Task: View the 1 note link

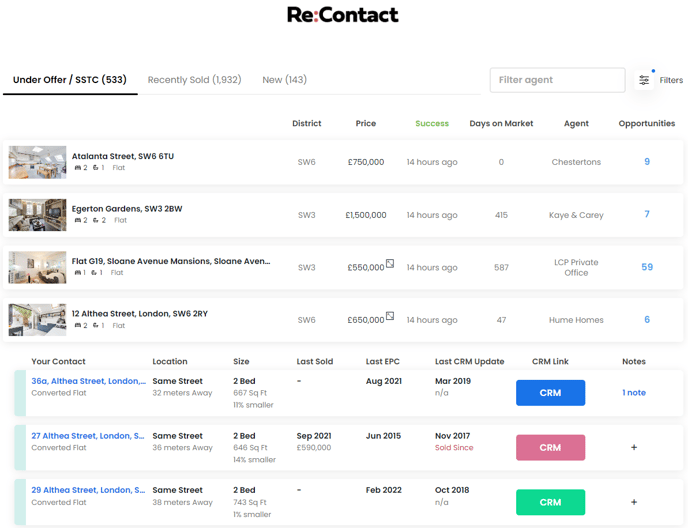Action: point(634,392)
